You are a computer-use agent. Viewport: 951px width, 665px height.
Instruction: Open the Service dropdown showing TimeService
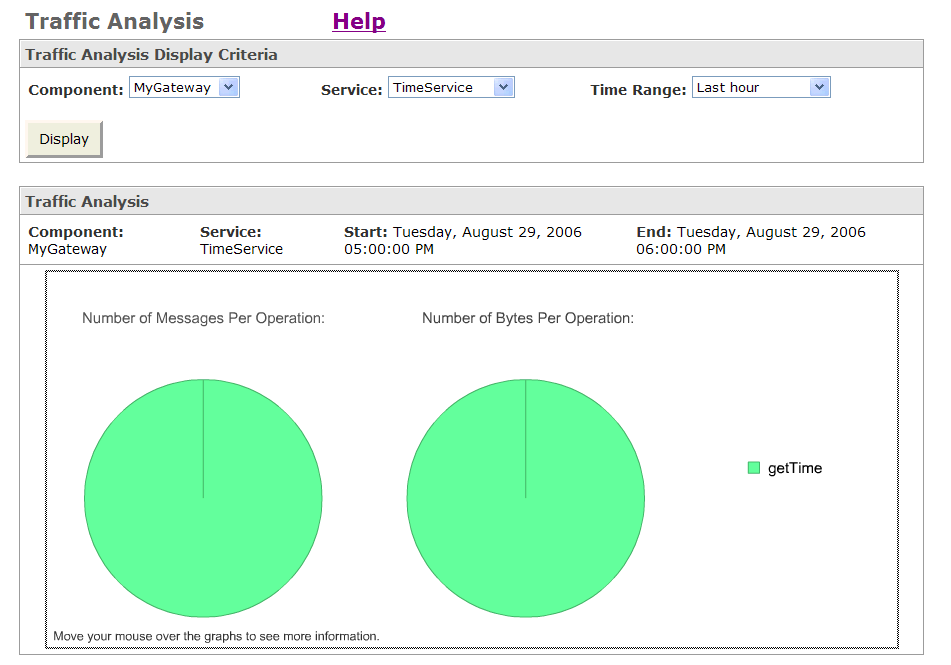click(451, 87)
